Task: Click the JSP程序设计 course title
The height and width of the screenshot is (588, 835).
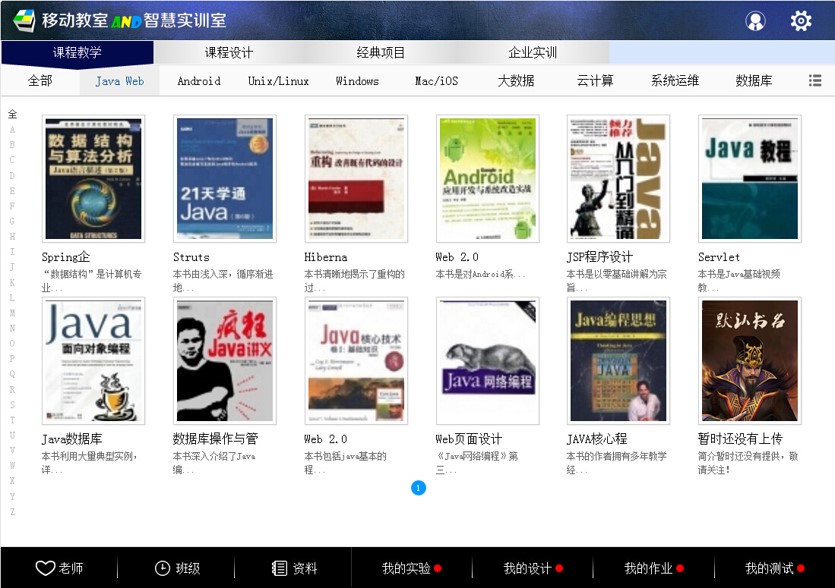Action: (600, 257)
